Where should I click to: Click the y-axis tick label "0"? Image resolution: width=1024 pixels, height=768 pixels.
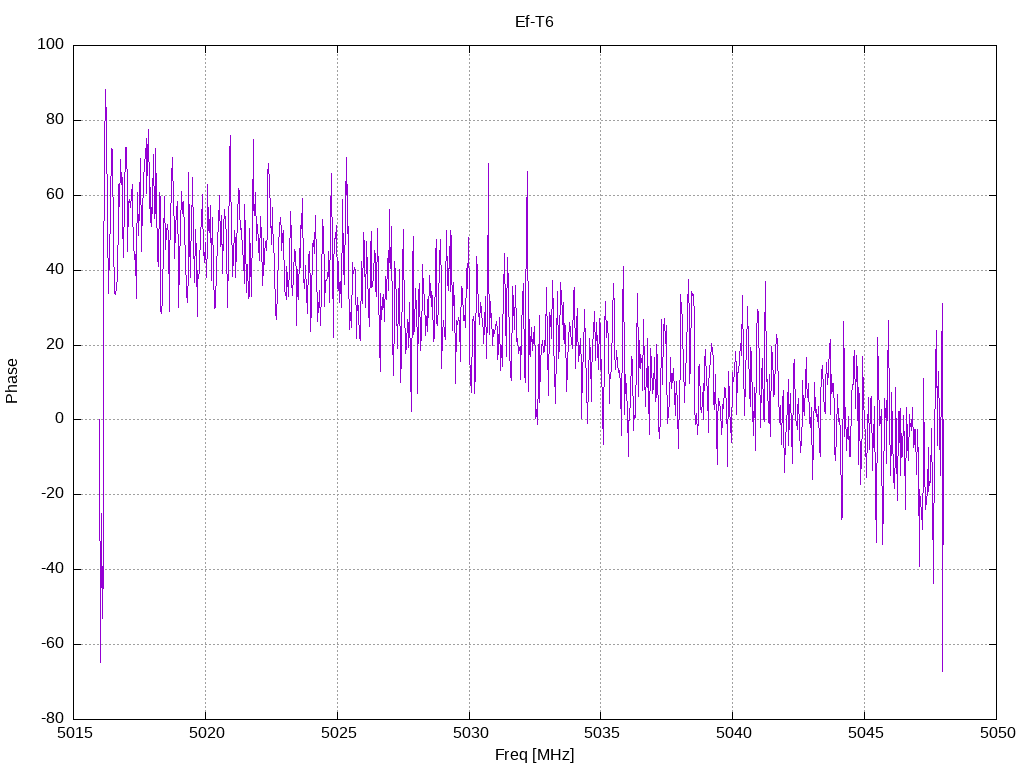(59, 419)
